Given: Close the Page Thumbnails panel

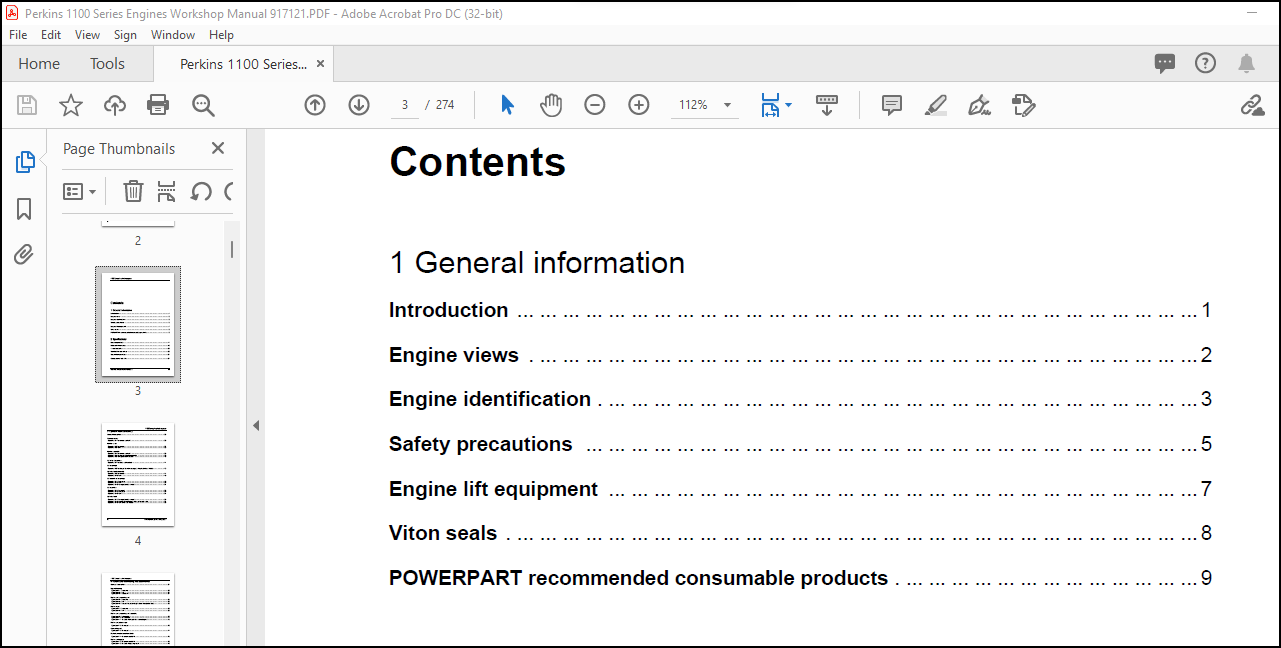Looking at the screenshot, I should click(218, 148).
